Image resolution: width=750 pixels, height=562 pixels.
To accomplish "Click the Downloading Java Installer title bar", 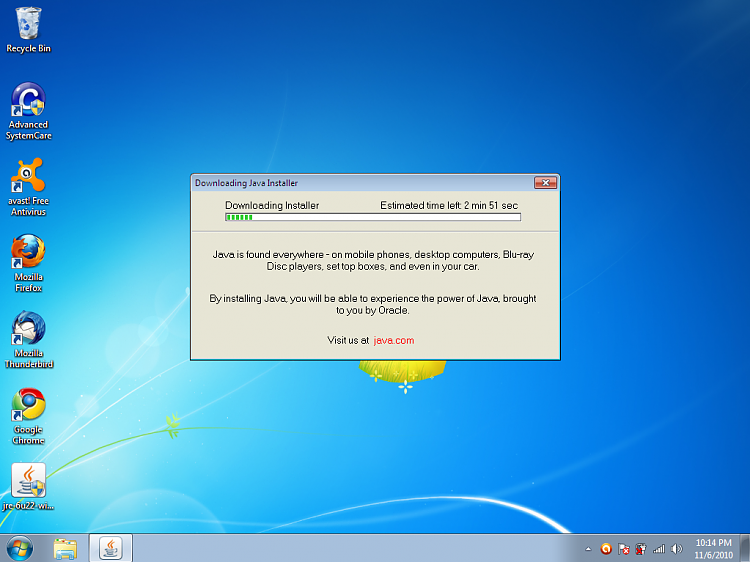I will point(364,183).
